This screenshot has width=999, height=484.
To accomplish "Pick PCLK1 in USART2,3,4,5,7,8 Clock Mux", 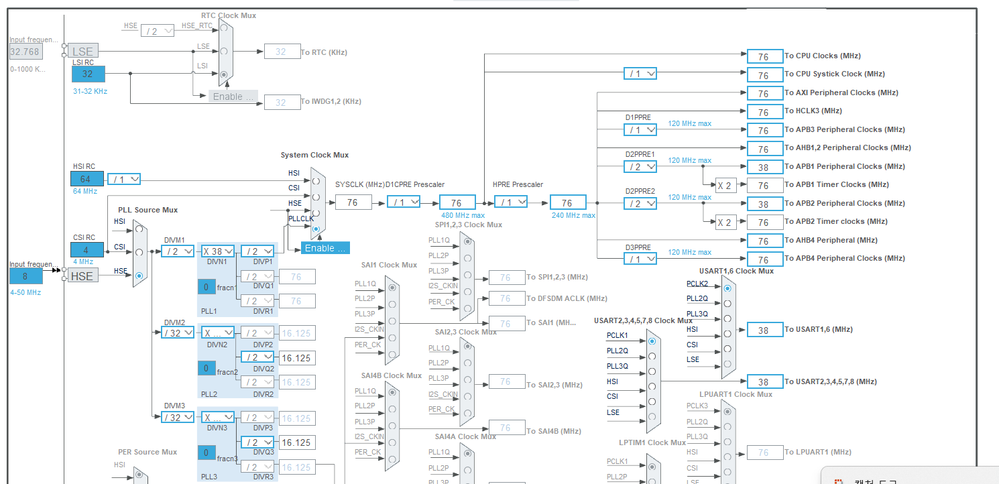I will click(x=652, y=341).
